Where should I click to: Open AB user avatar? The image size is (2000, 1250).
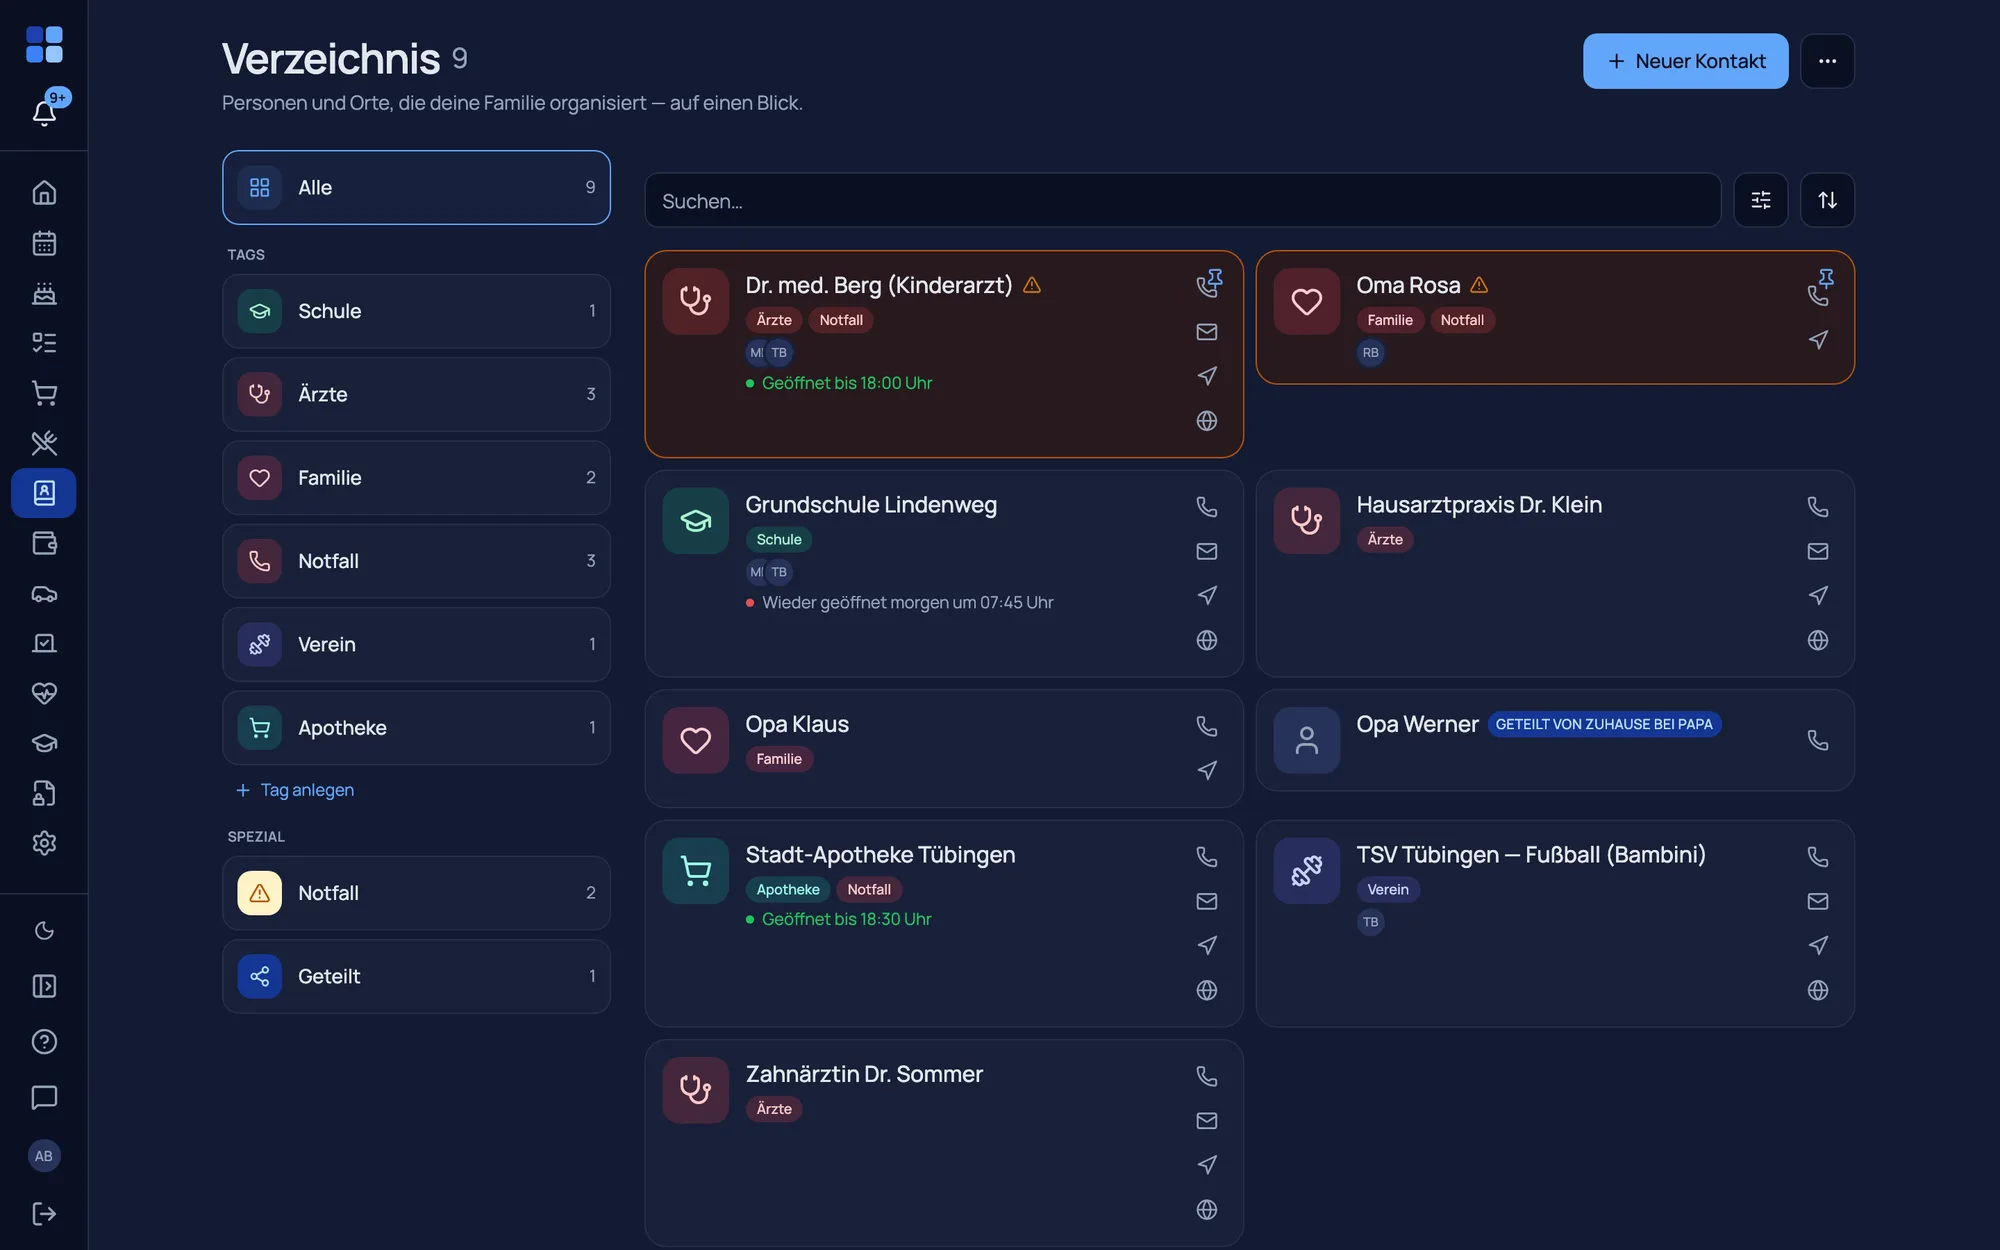[x=44, y=1156]
